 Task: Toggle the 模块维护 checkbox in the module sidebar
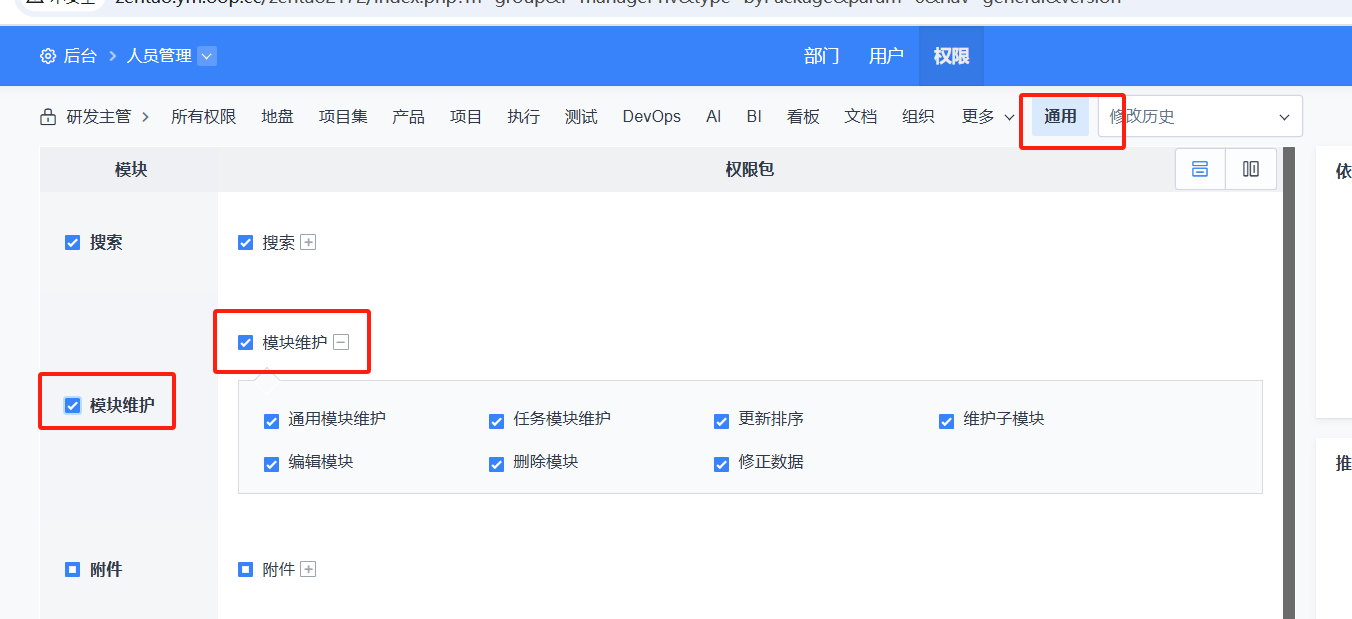71,405
